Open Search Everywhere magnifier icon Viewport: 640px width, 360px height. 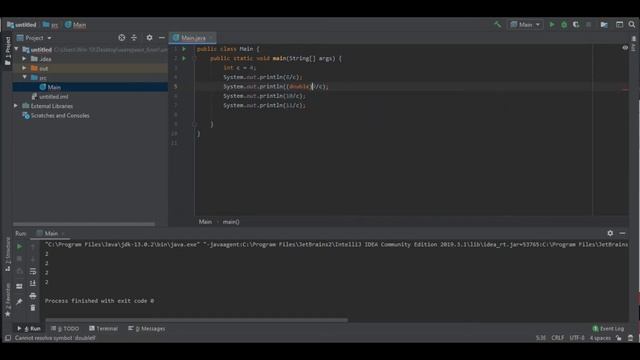pos(631,25)
